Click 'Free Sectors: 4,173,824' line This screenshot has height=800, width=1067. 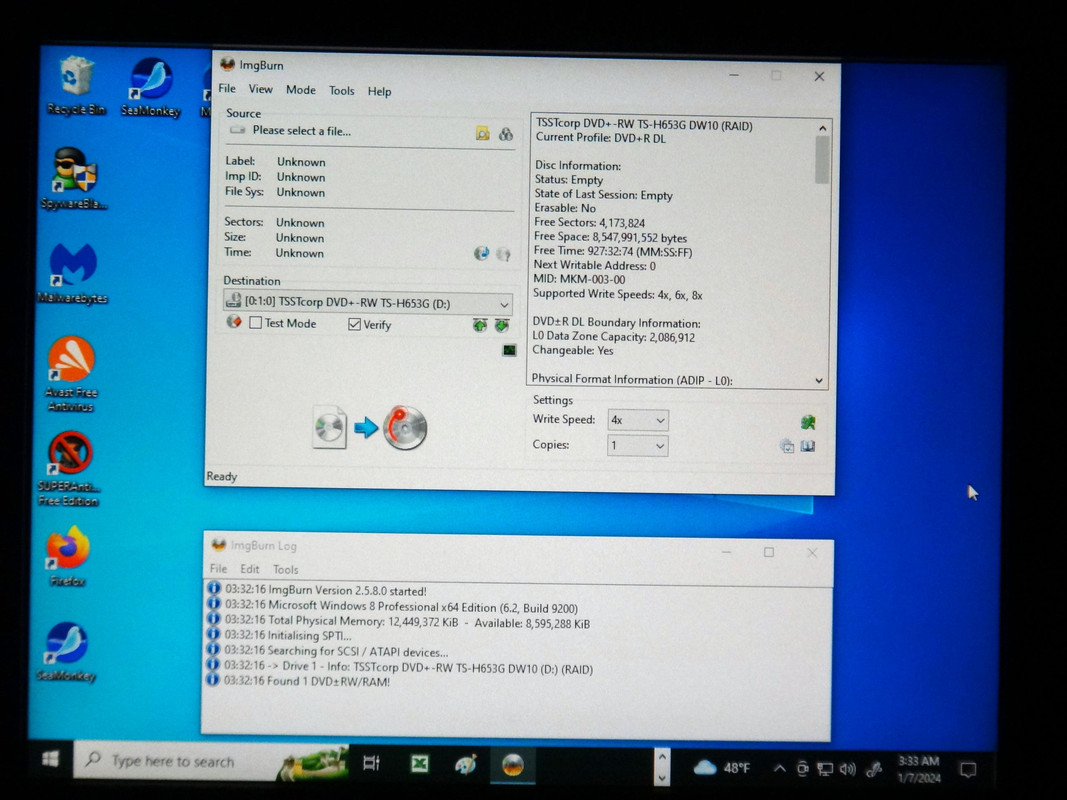pyautogui.click(x=589, y=222)
